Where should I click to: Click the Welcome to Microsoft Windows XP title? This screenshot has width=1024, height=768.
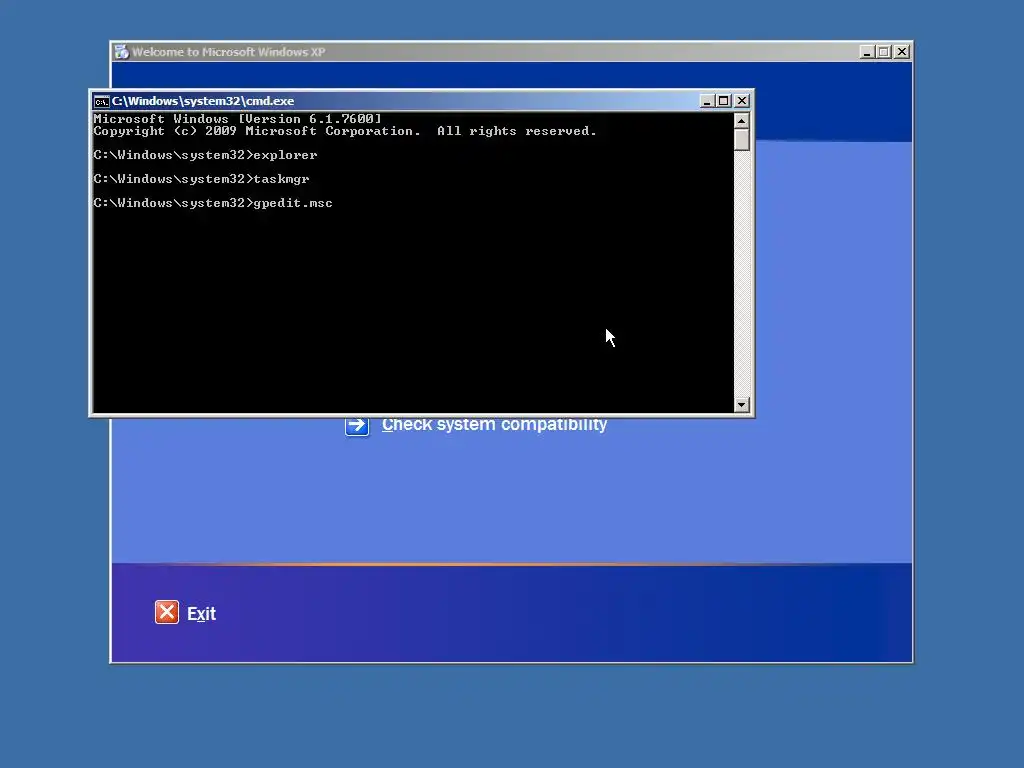point(229,52)
